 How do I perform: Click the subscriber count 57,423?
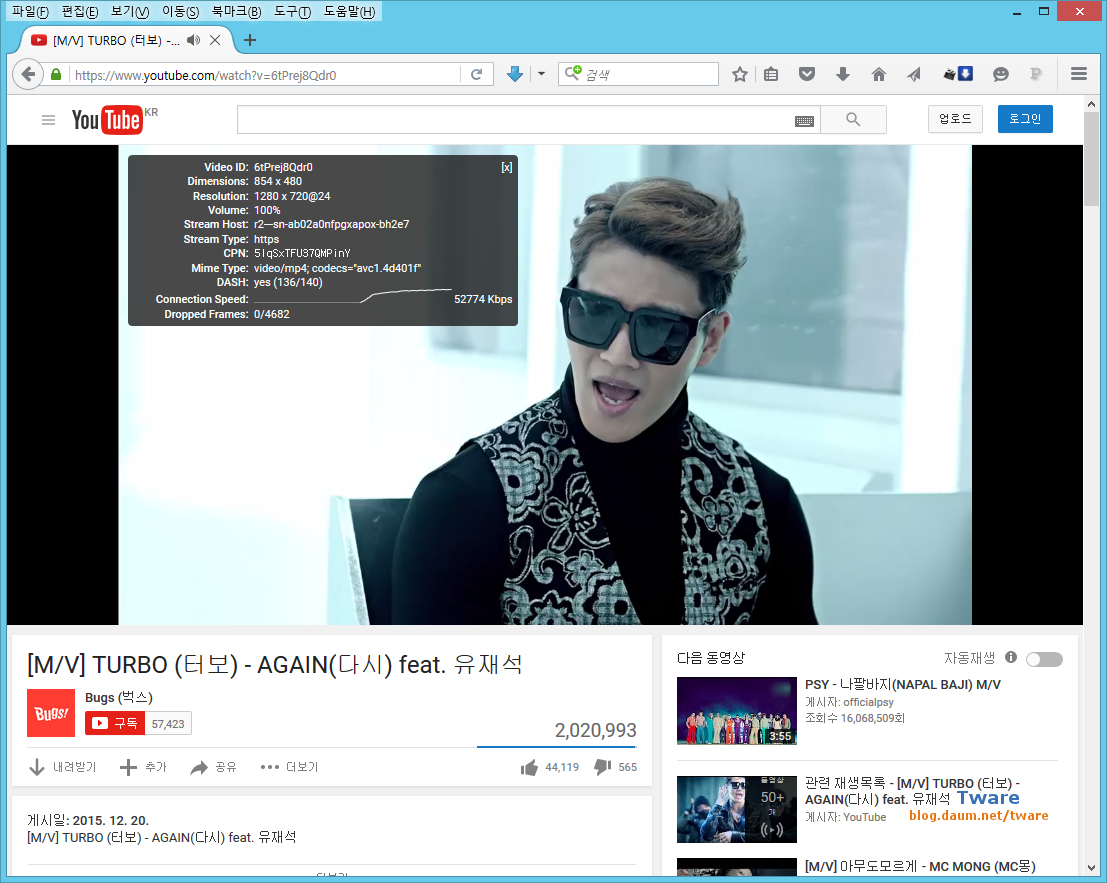click(168, 724)
